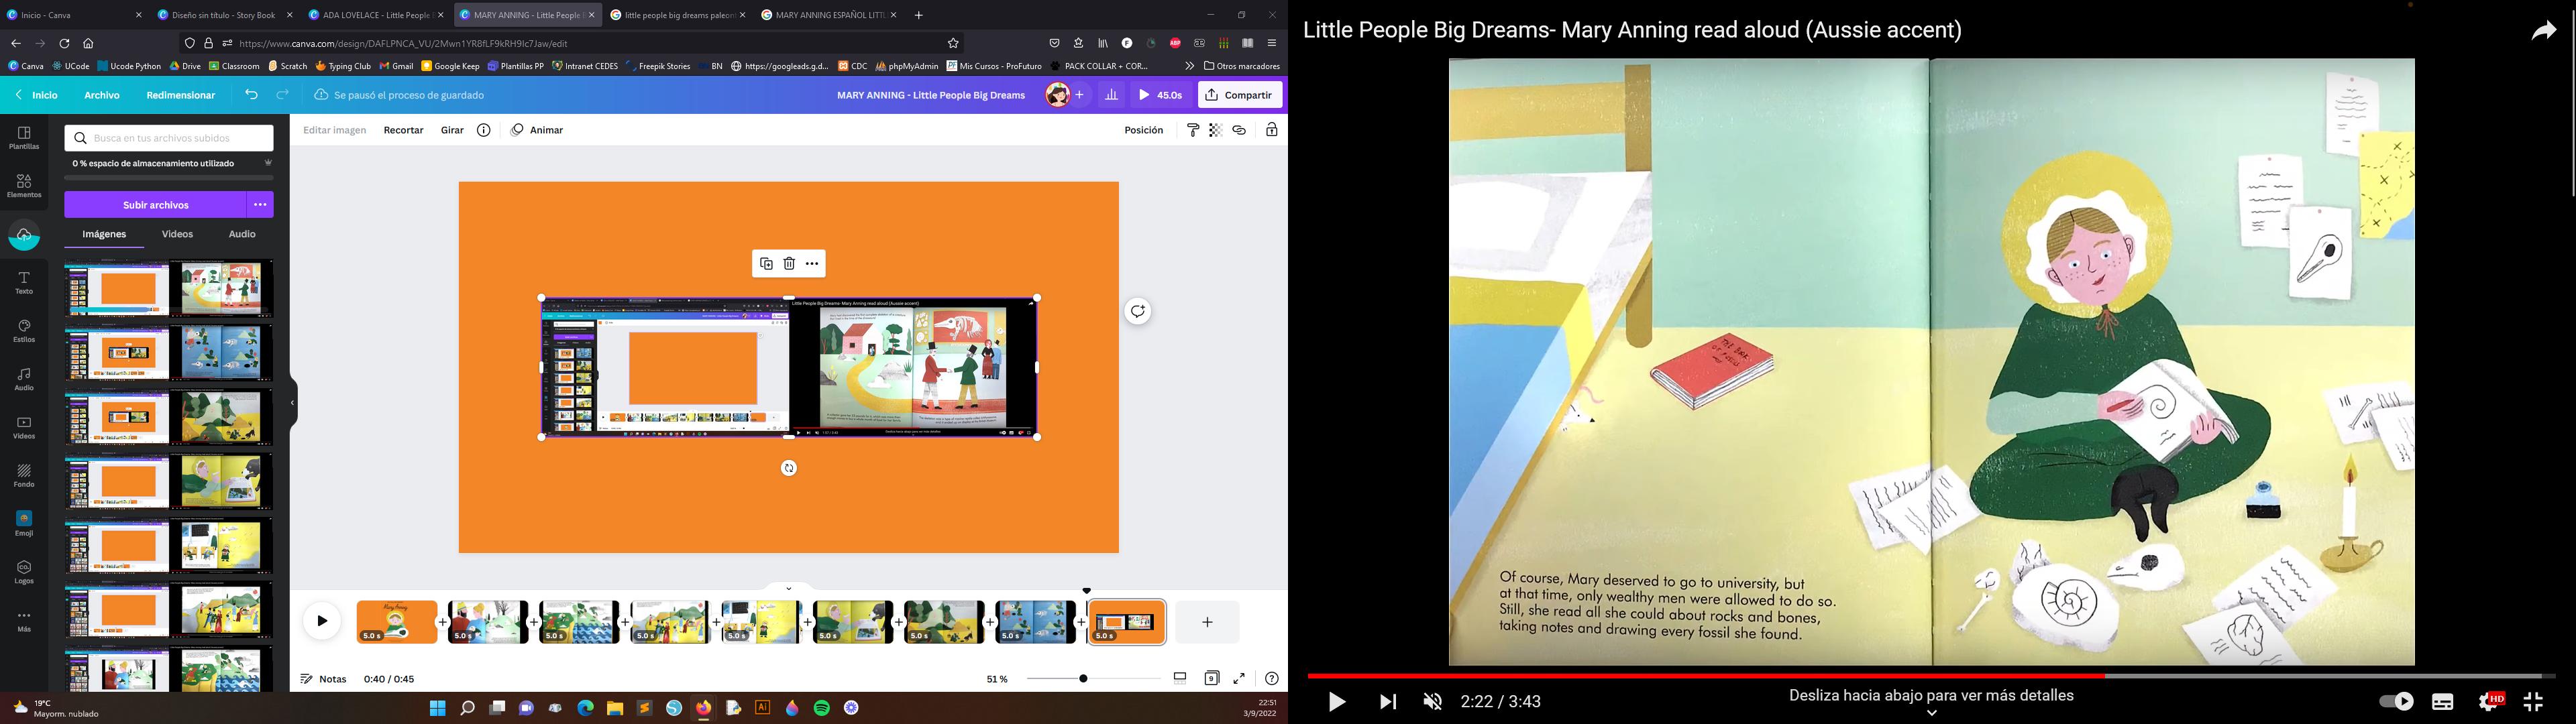Search in Busca en tus archivos subidos field
The height and width of the screenshot is (724, 2576).
click(169, 138)
